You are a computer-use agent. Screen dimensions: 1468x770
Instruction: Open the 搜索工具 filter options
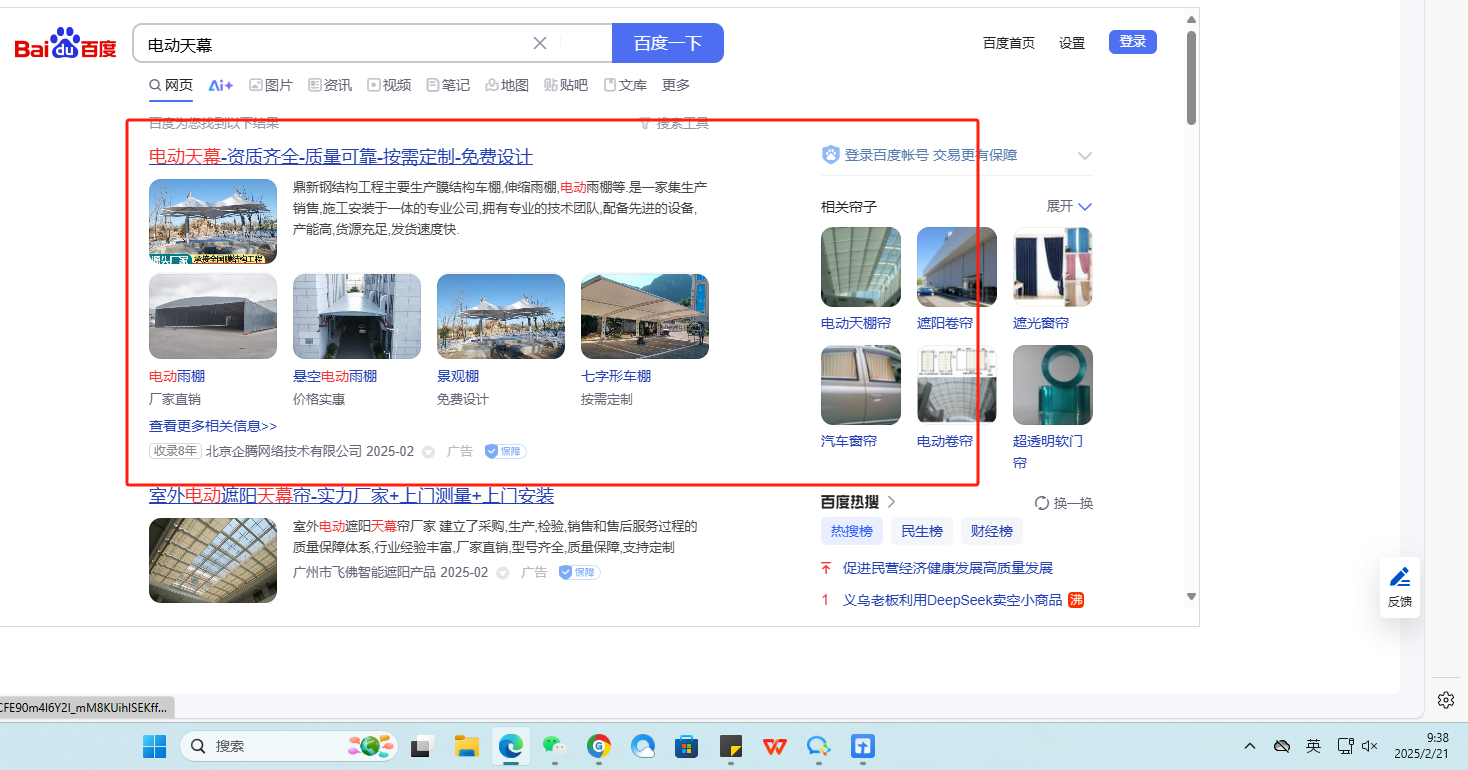pyautogui.click(x=674, y=123)
